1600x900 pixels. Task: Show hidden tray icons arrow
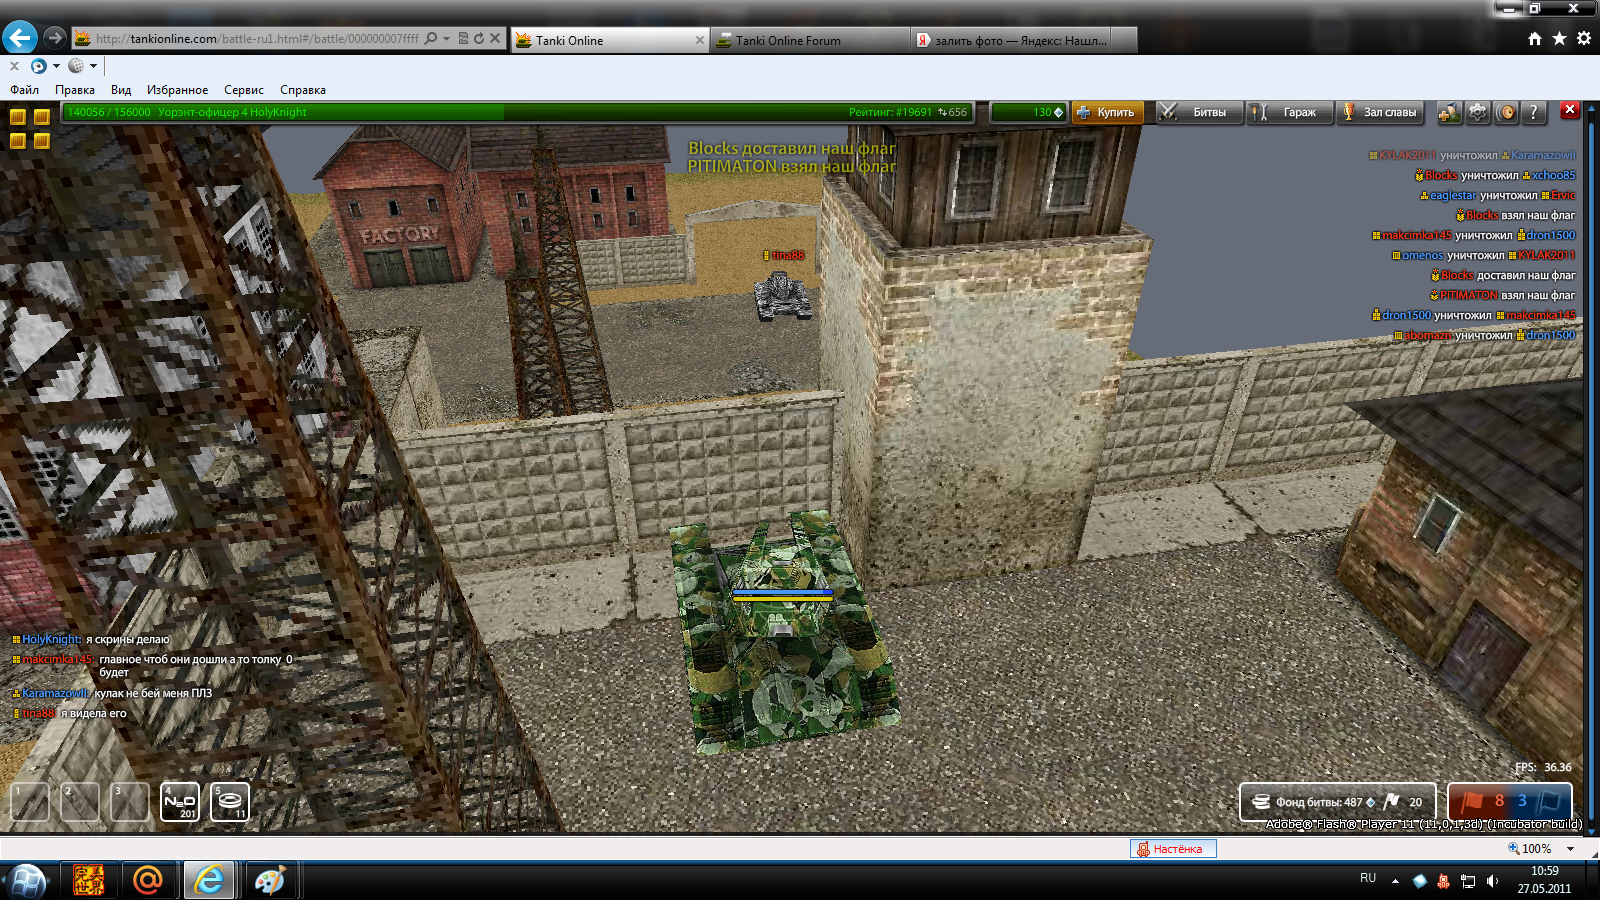(1395, 881)
